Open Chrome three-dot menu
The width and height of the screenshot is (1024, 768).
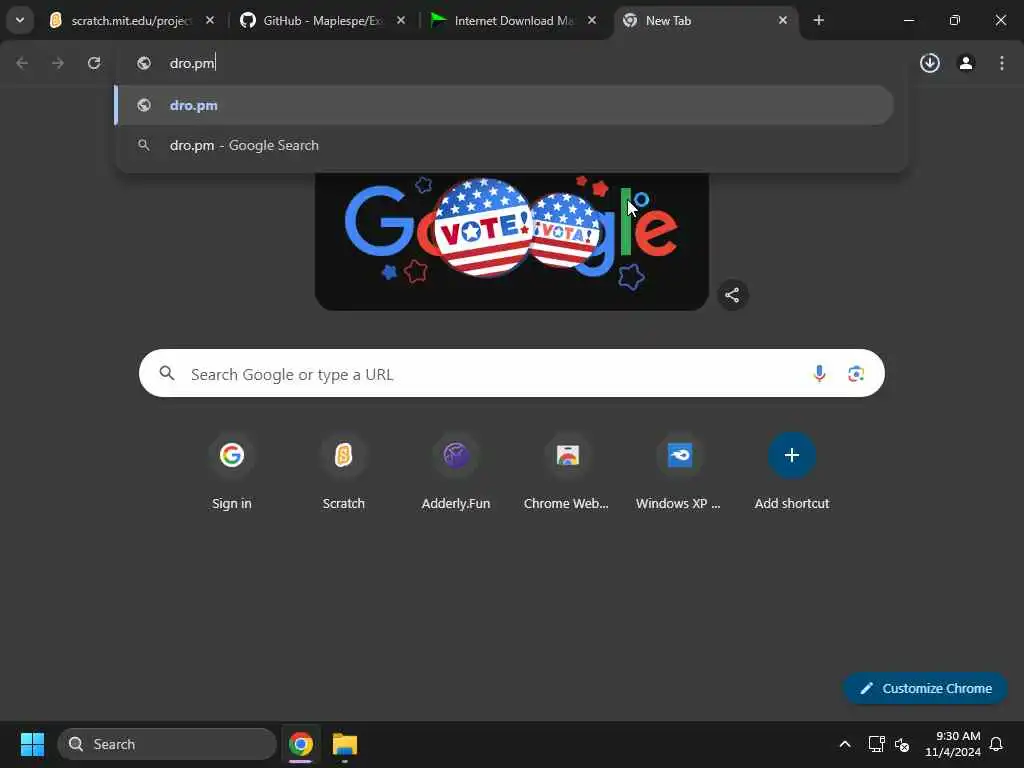coord(1002,63)
